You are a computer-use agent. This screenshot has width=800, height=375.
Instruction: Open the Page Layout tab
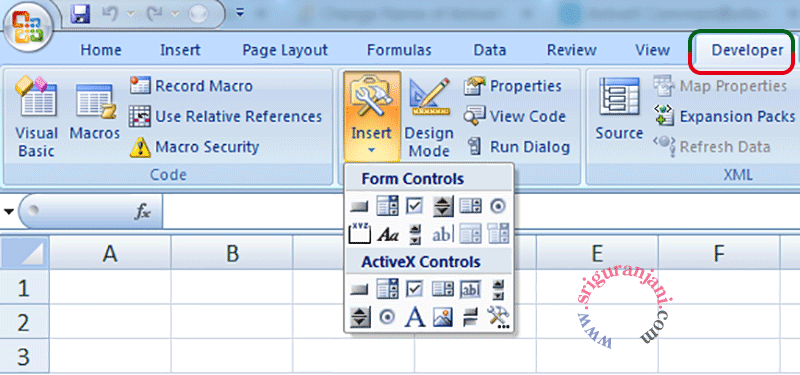click(x=285, y=51)
